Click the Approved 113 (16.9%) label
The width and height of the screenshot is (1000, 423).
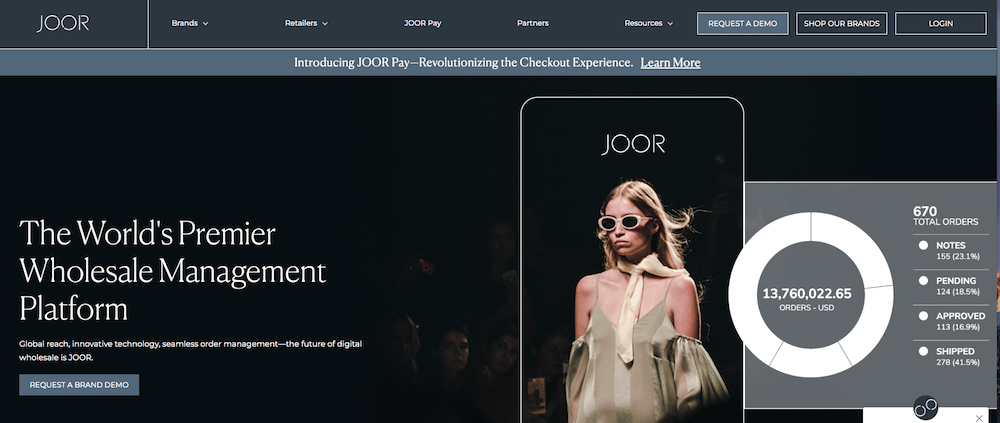tap(960, 321)
